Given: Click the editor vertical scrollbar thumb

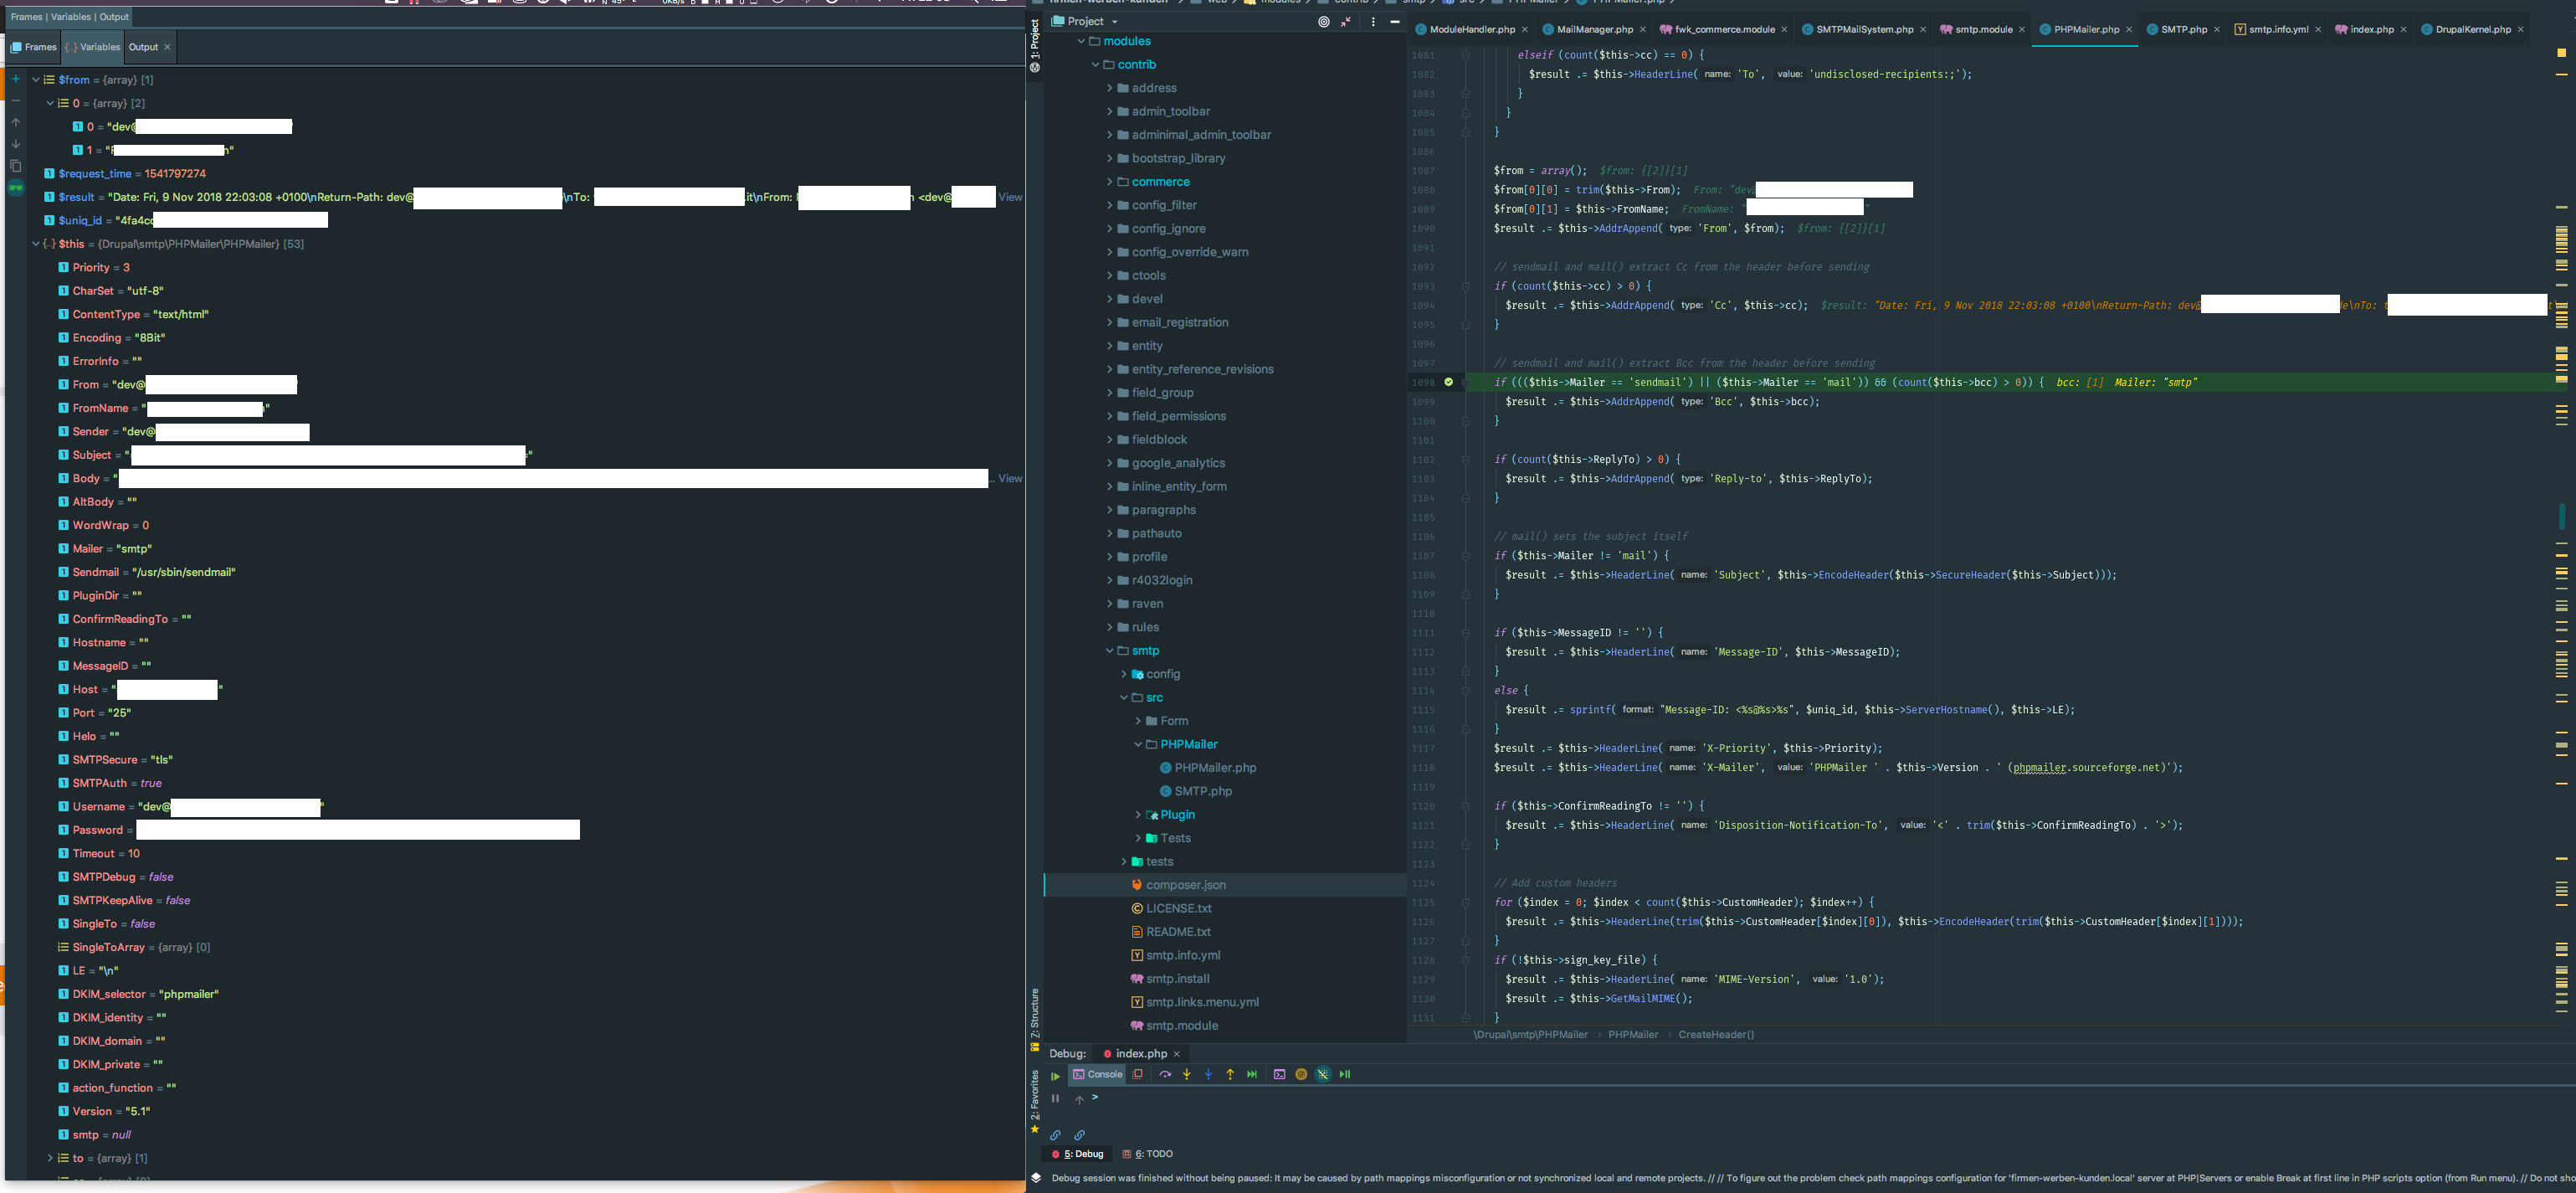Looking at the screenshot, I should click(x=2562, y=516).
